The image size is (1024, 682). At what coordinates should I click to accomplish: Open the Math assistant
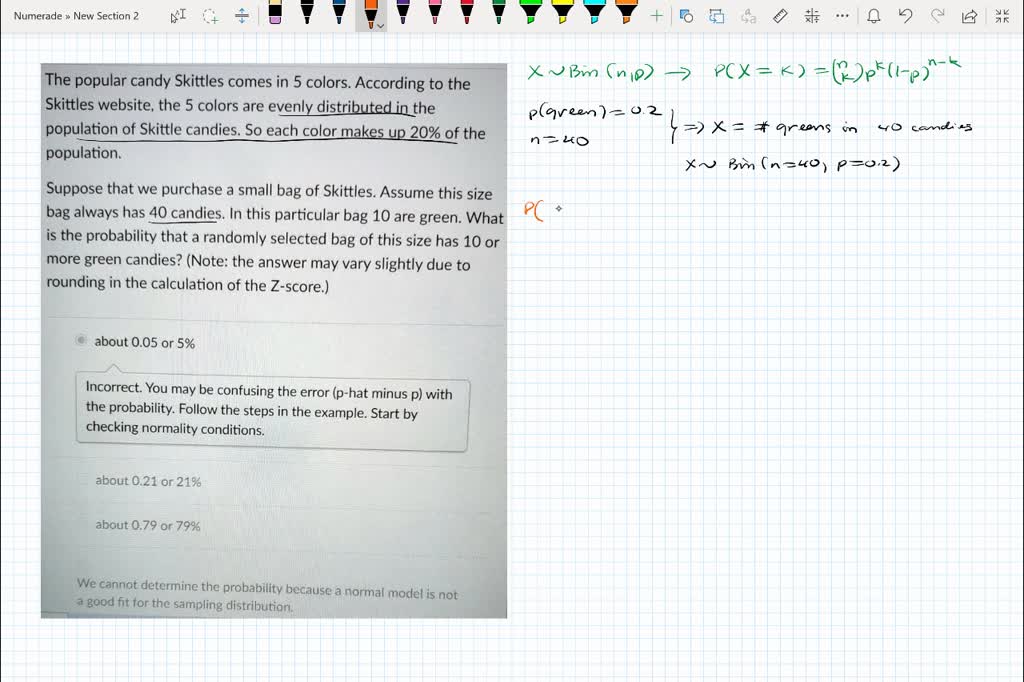812,16
